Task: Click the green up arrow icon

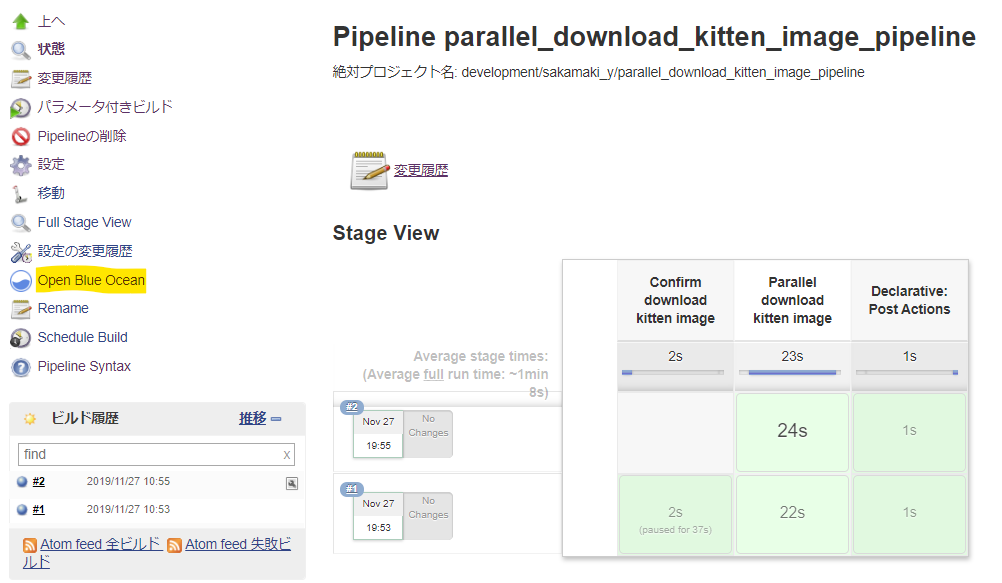Action: (20, 20)
